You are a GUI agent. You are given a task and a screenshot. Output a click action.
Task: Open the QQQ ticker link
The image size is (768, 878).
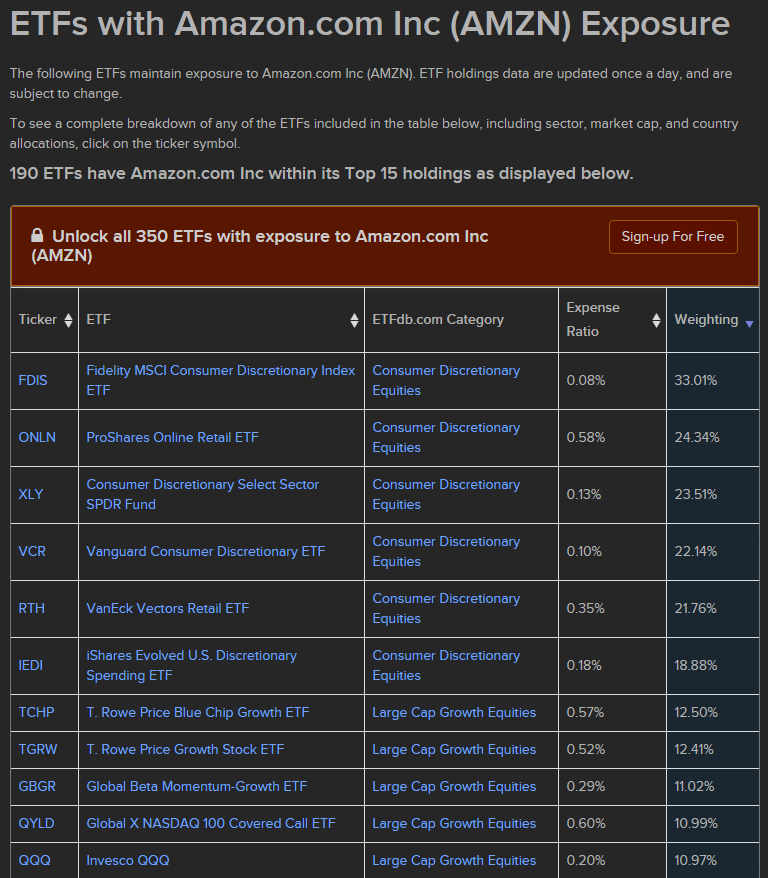pos(35,861)
